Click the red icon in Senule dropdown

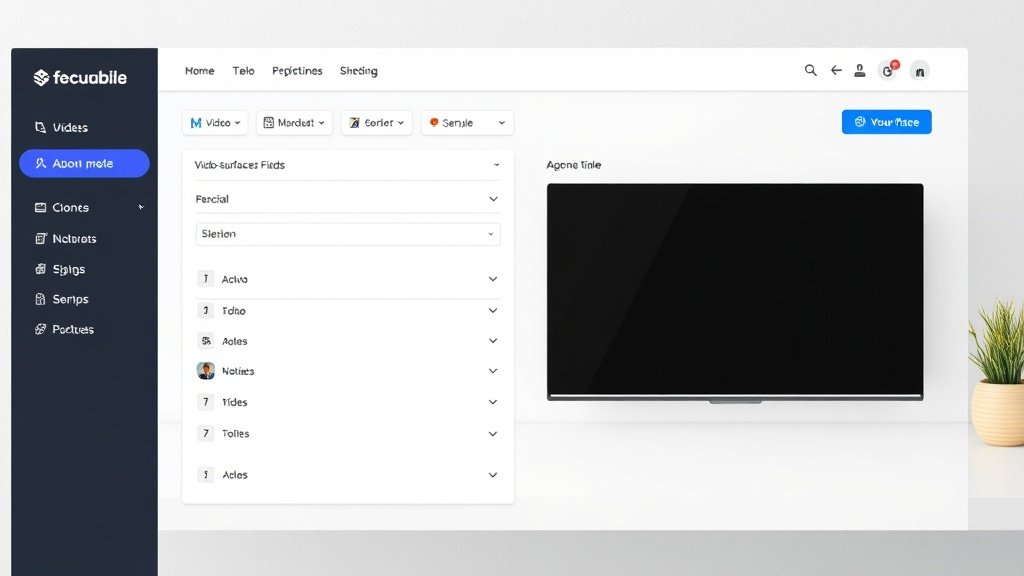[x=434, y=123]
